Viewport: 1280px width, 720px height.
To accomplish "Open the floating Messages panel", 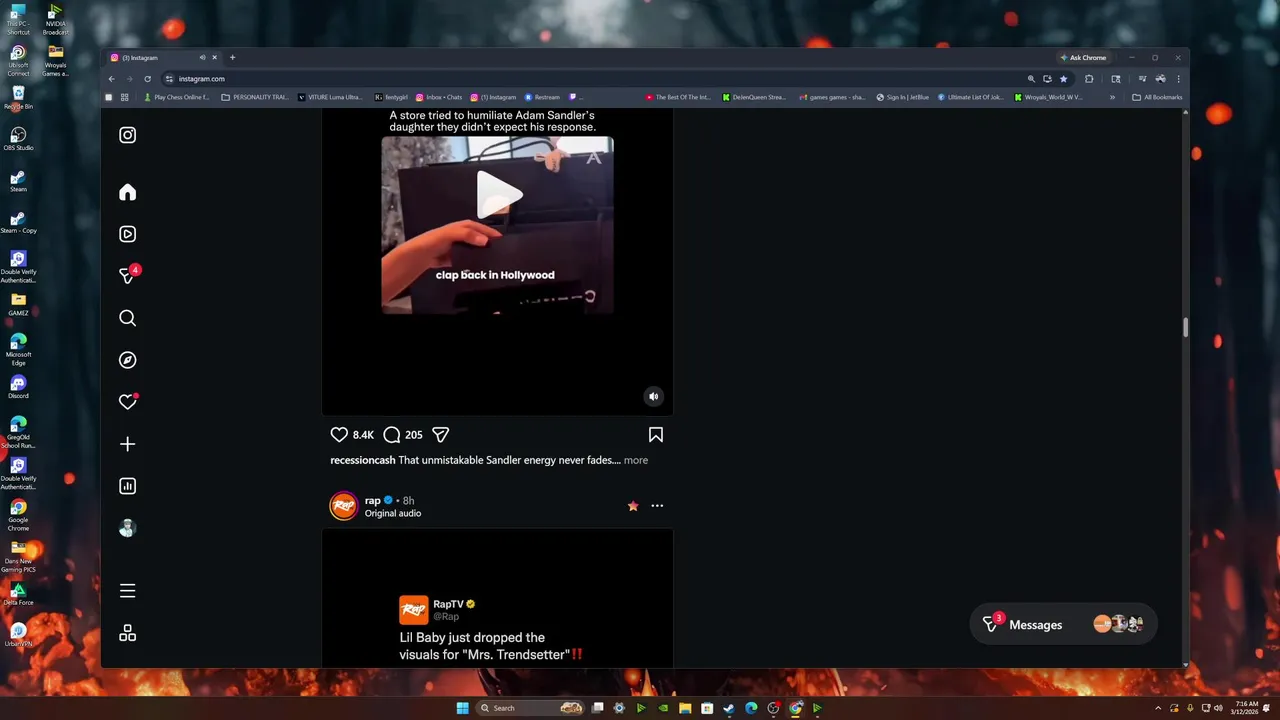I will pyautogui.click(x=1063, y=624).
